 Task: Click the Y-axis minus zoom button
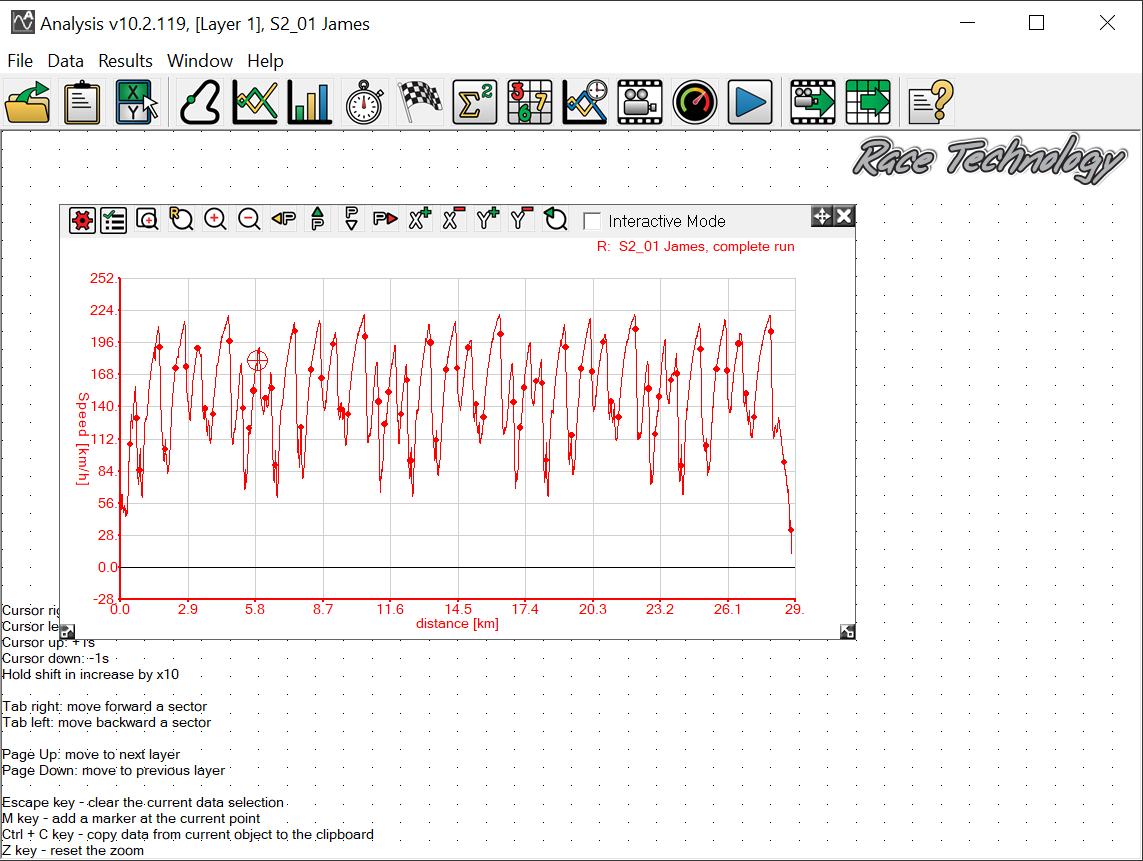[x=521, y=220]
